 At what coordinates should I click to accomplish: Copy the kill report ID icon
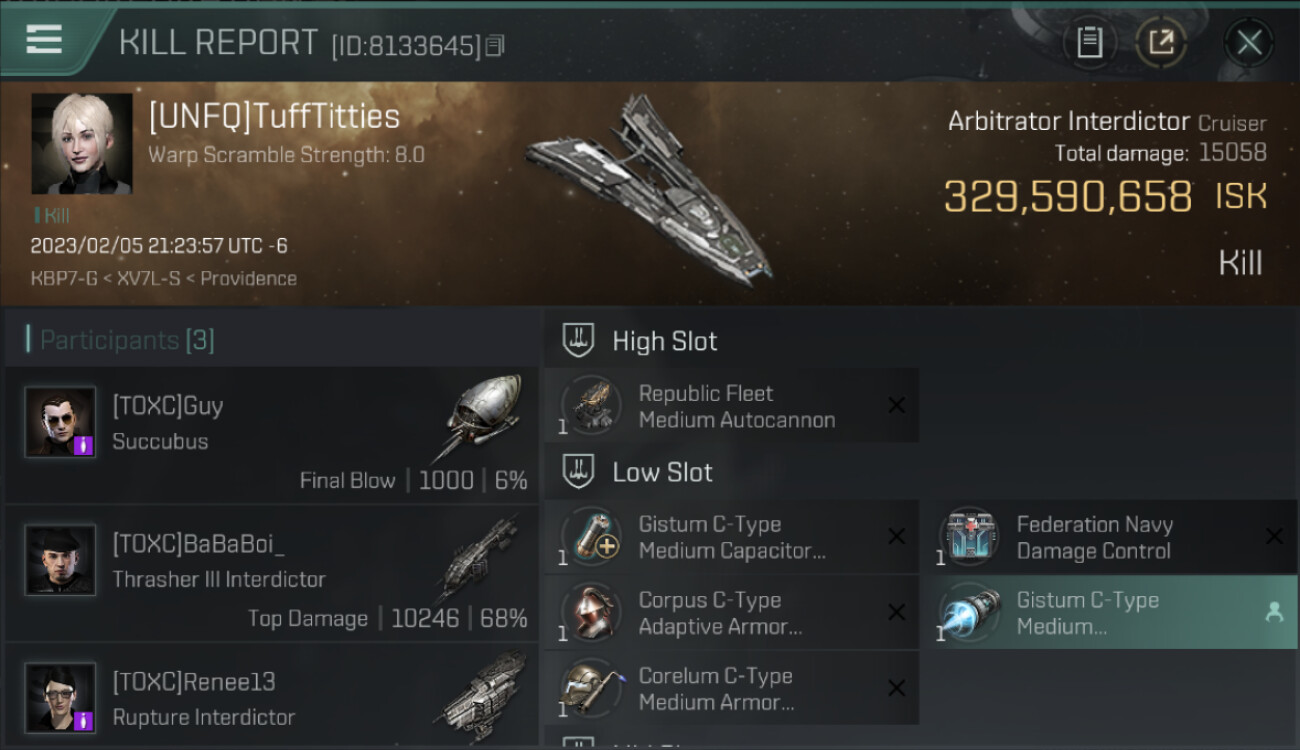tap(495, 45)
